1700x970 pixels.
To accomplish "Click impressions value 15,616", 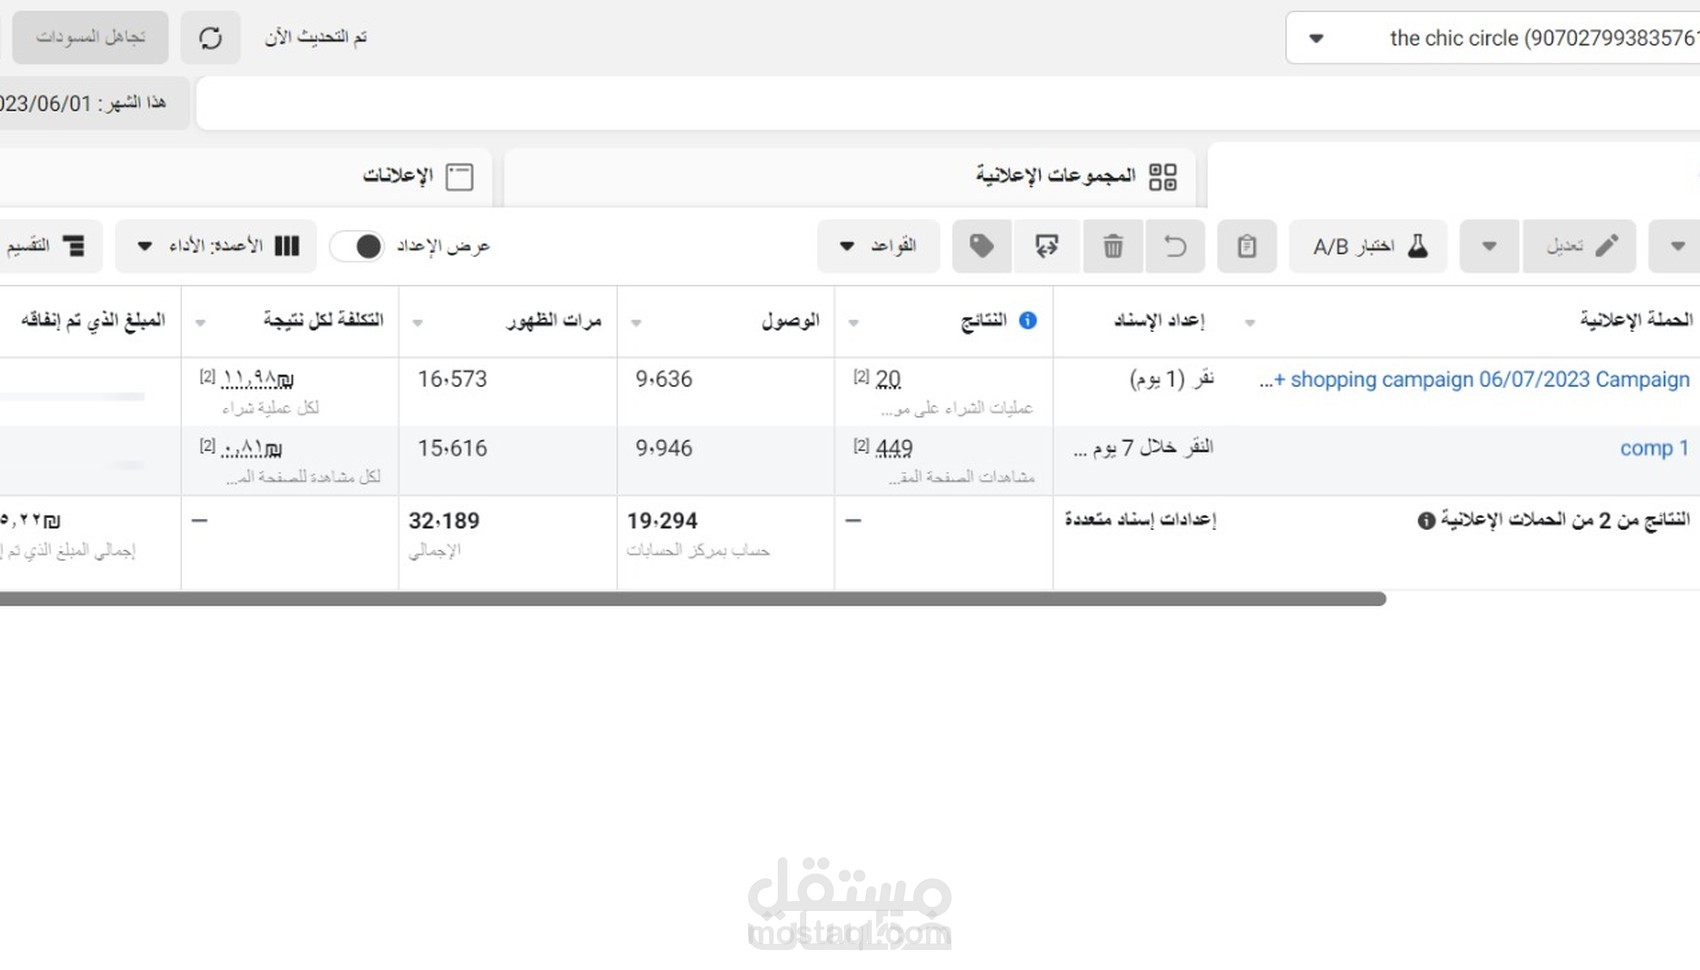I will [452, 448].
